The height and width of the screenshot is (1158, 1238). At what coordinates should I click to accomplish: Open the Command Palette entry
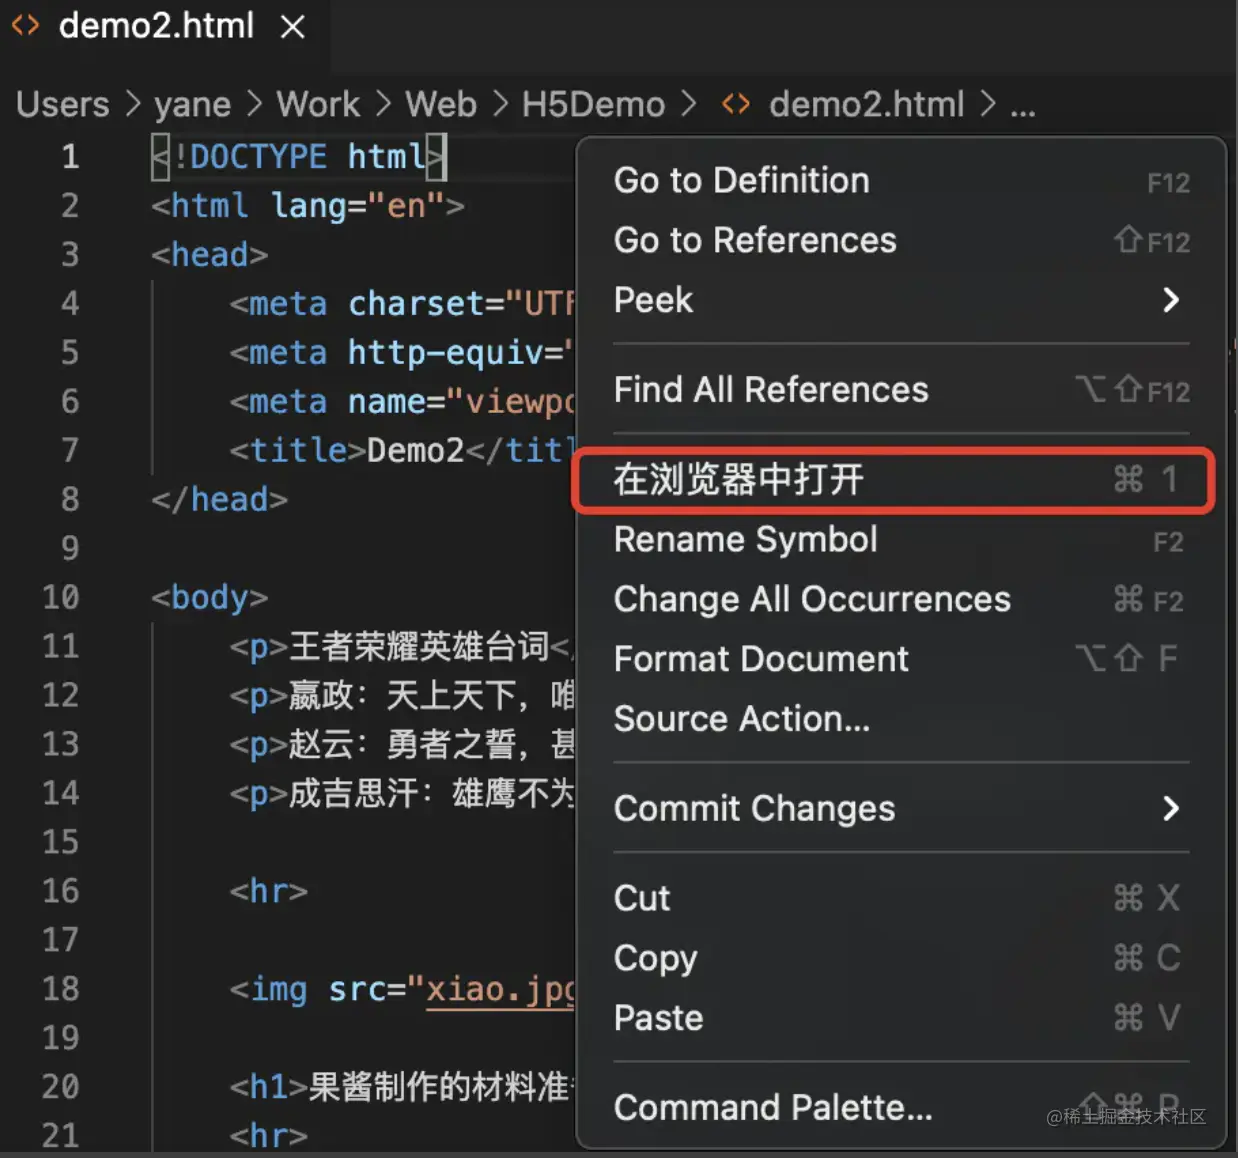772,1107
